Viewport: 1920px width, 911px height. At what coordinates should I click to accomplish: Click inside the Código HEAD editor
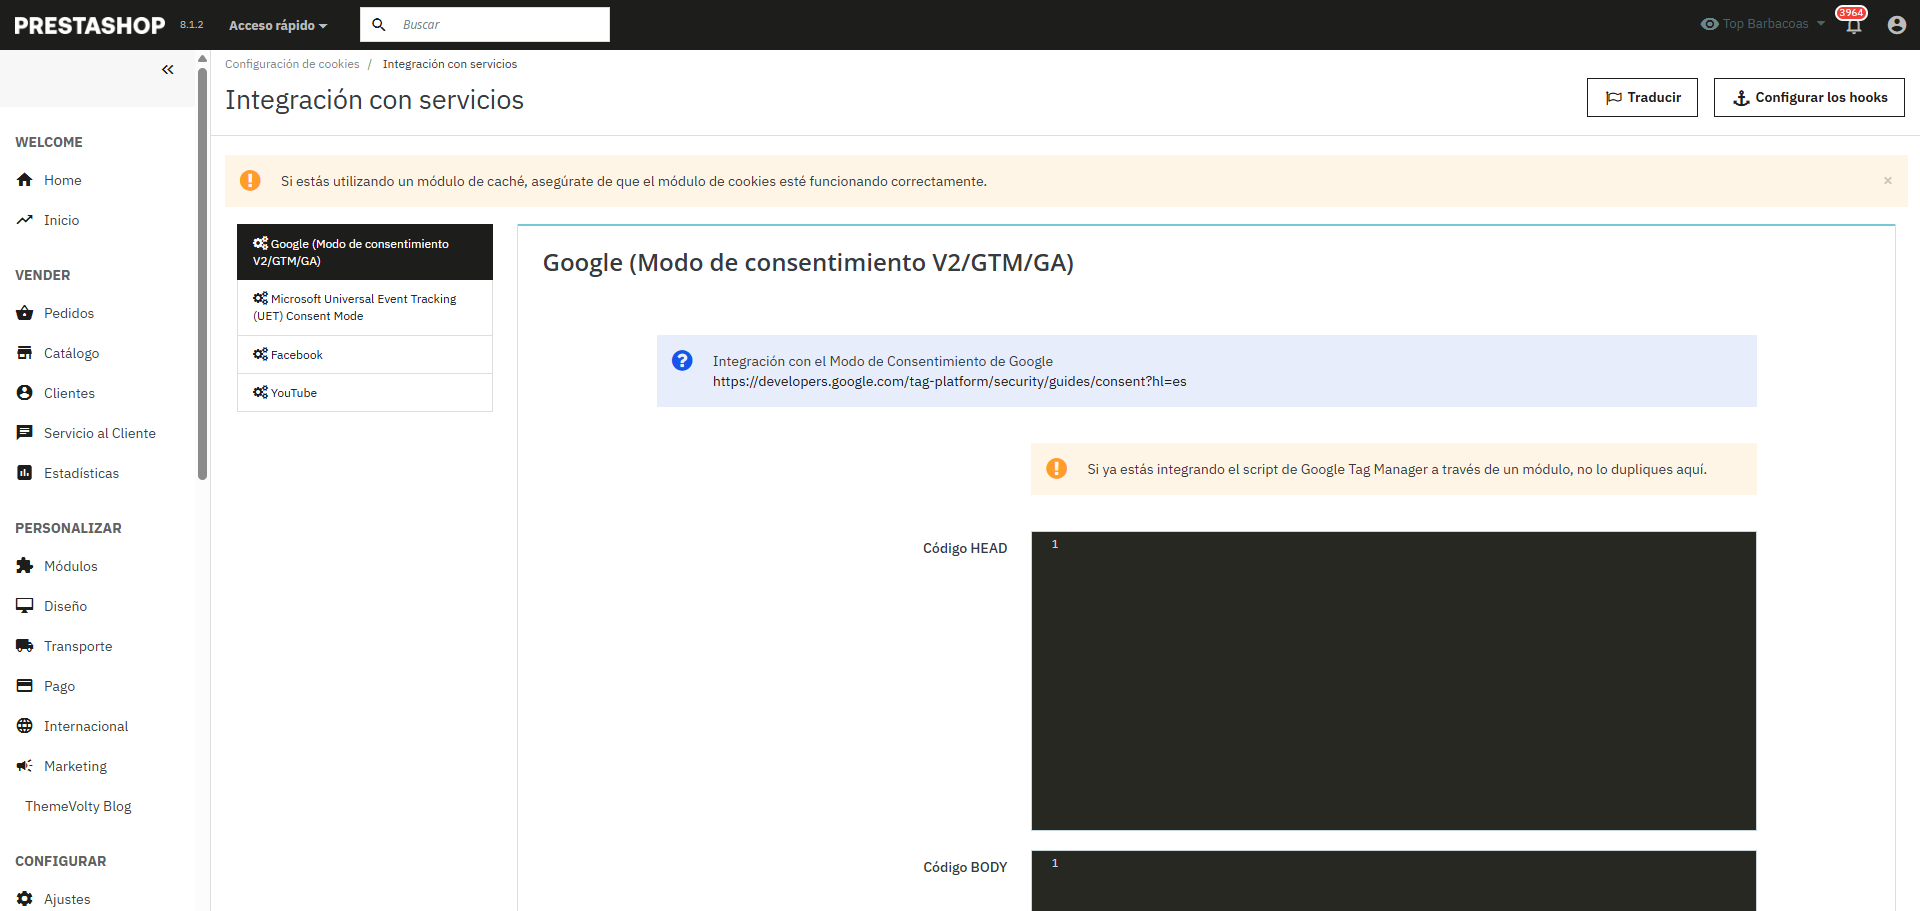pyautogui.click(x=1394, y=681)
